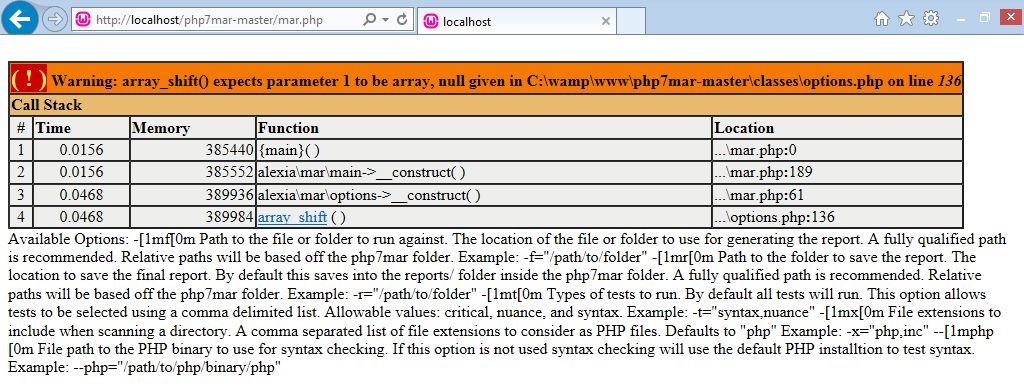Minimize the browser window
Image resolution: width=1024 pixels, height=390 pixels.
point(961,19)
